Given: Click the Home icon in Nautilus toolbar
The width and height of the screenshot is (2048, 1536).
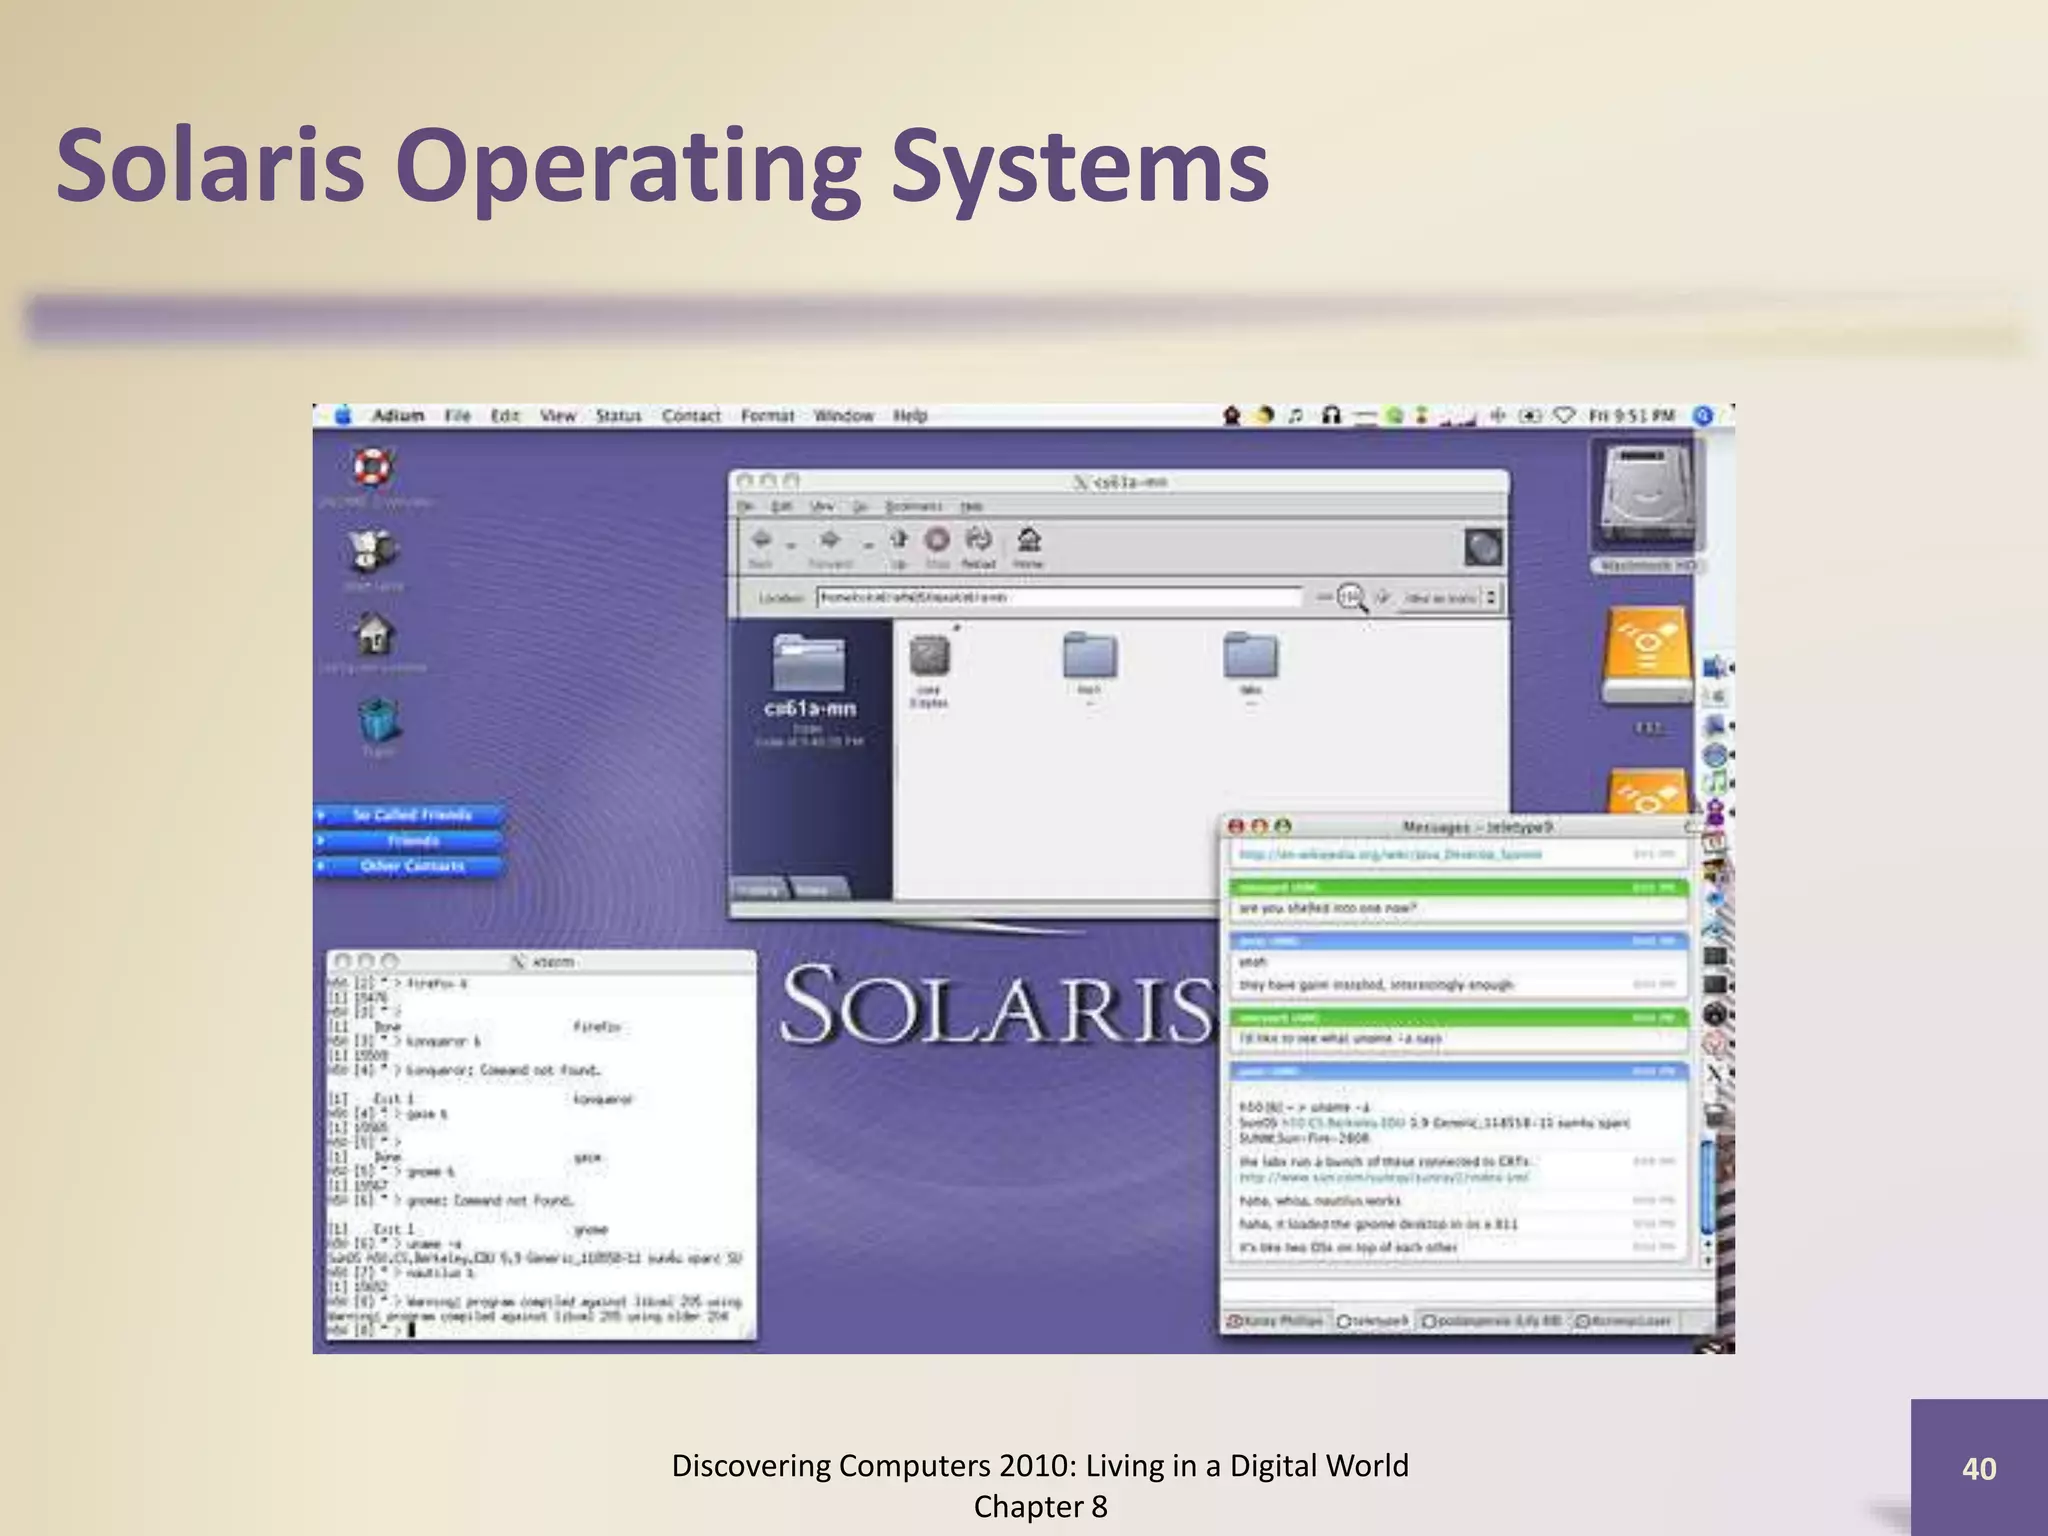Looking at the screenshot, I should pyautogui.click(x=1029, y=540).
